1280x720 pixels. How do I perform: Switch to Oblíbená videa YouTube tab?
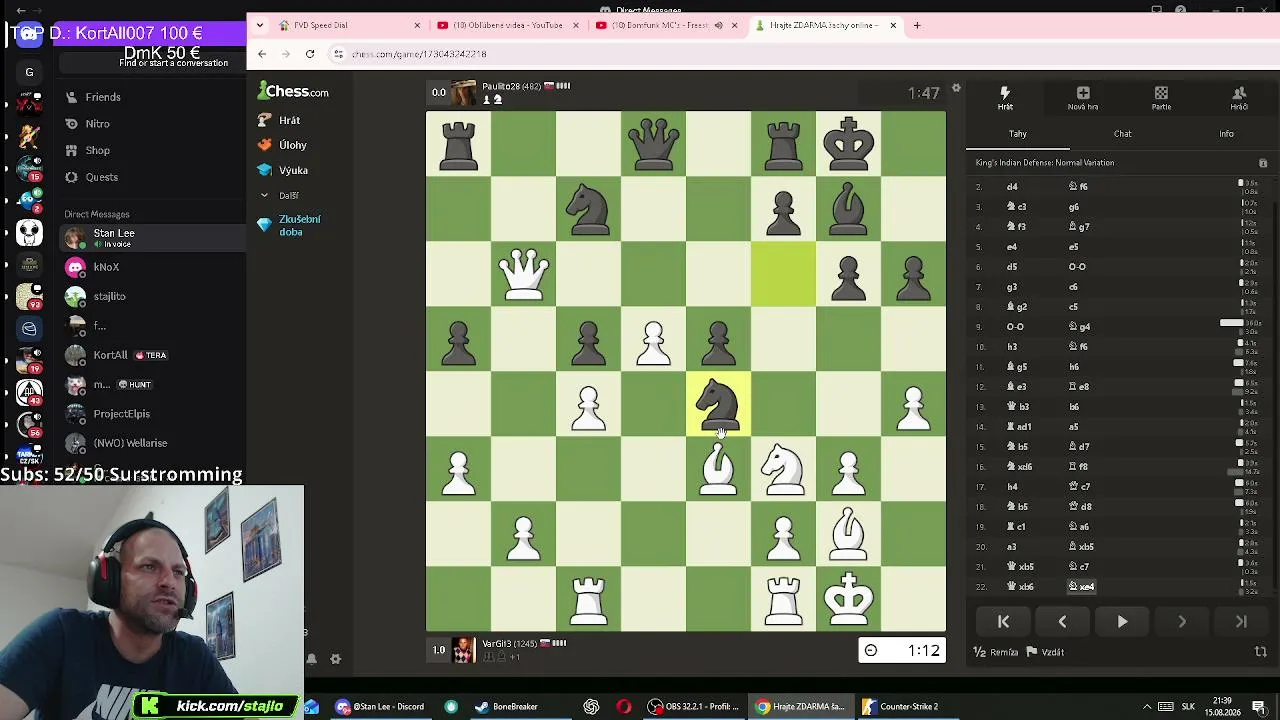pyautogui.click(x=506, y=25)
